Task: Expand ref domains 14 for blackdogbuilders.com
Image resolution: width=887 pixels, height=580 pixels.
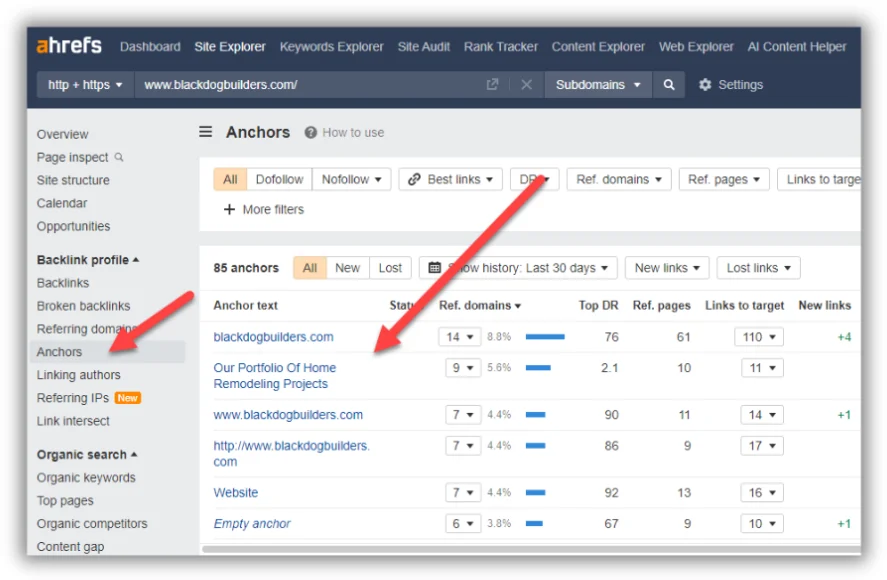Action: (459, 337)
